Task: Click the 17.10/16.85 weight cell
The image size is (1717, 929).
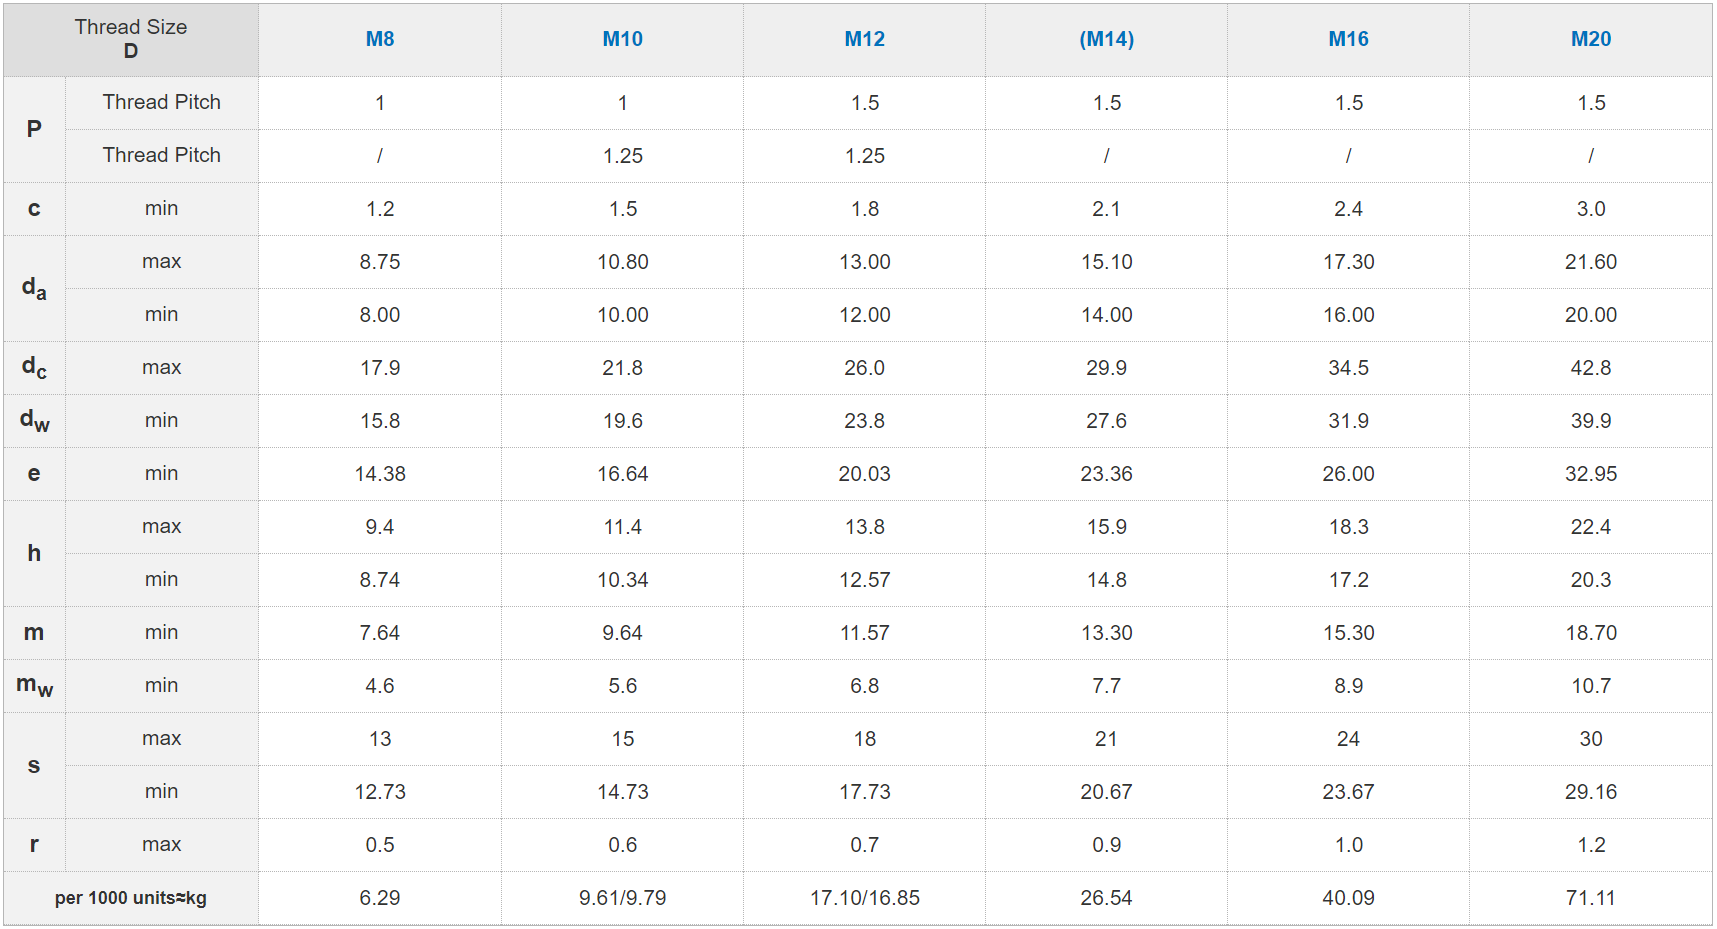Action: click(x=864, y=898)
